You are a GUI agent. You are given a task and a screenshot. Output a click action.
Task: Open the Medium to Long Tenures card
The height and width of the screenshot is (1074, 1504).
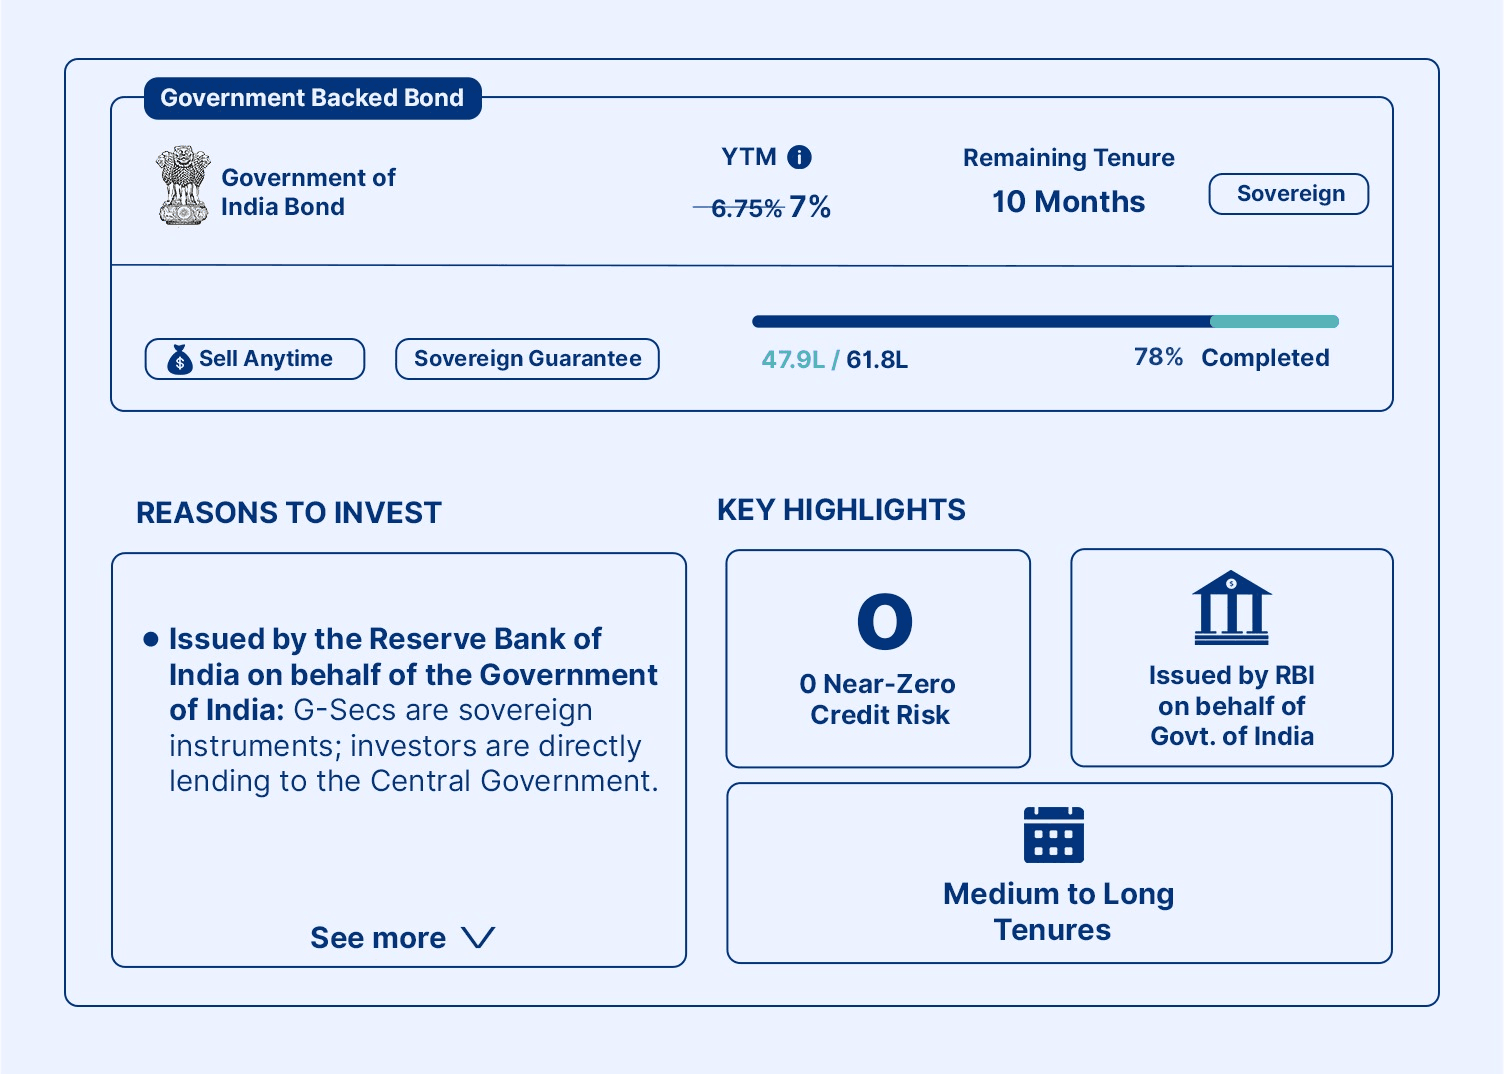click(1060, 873)
